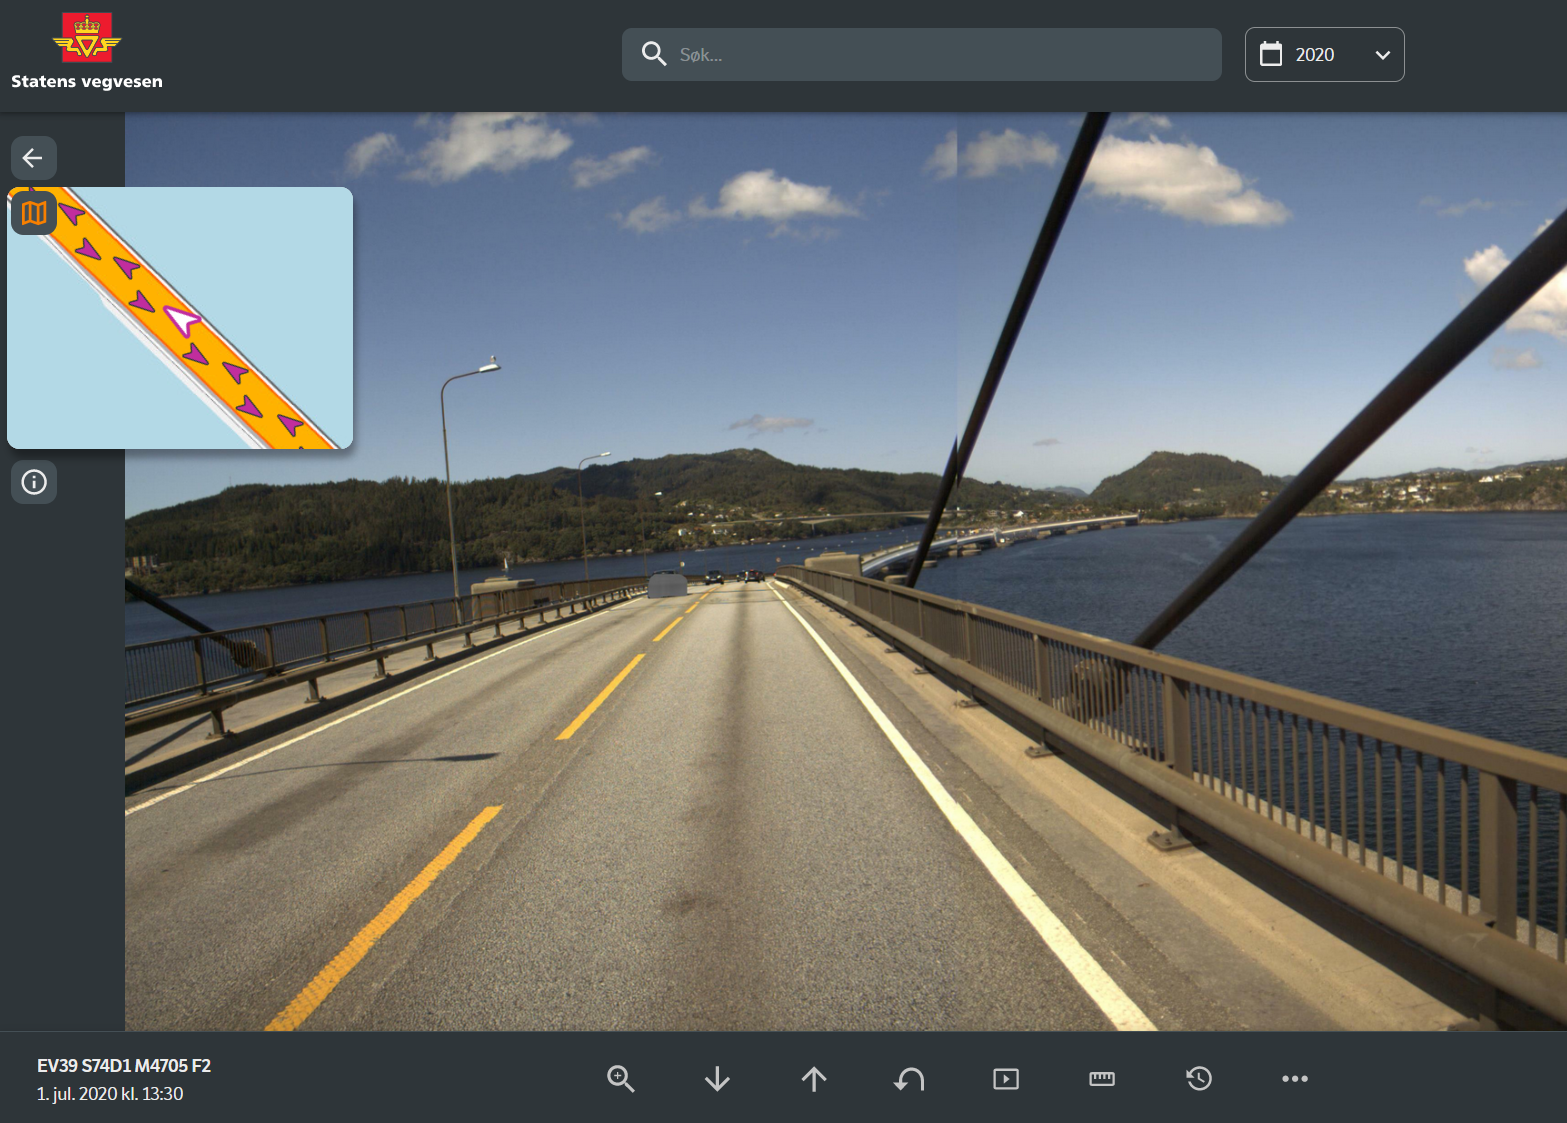This screenshot has height=1123, width=1567.
Task: Click the dropdown chevron beside 2020
Action: tap(1382, 55)
